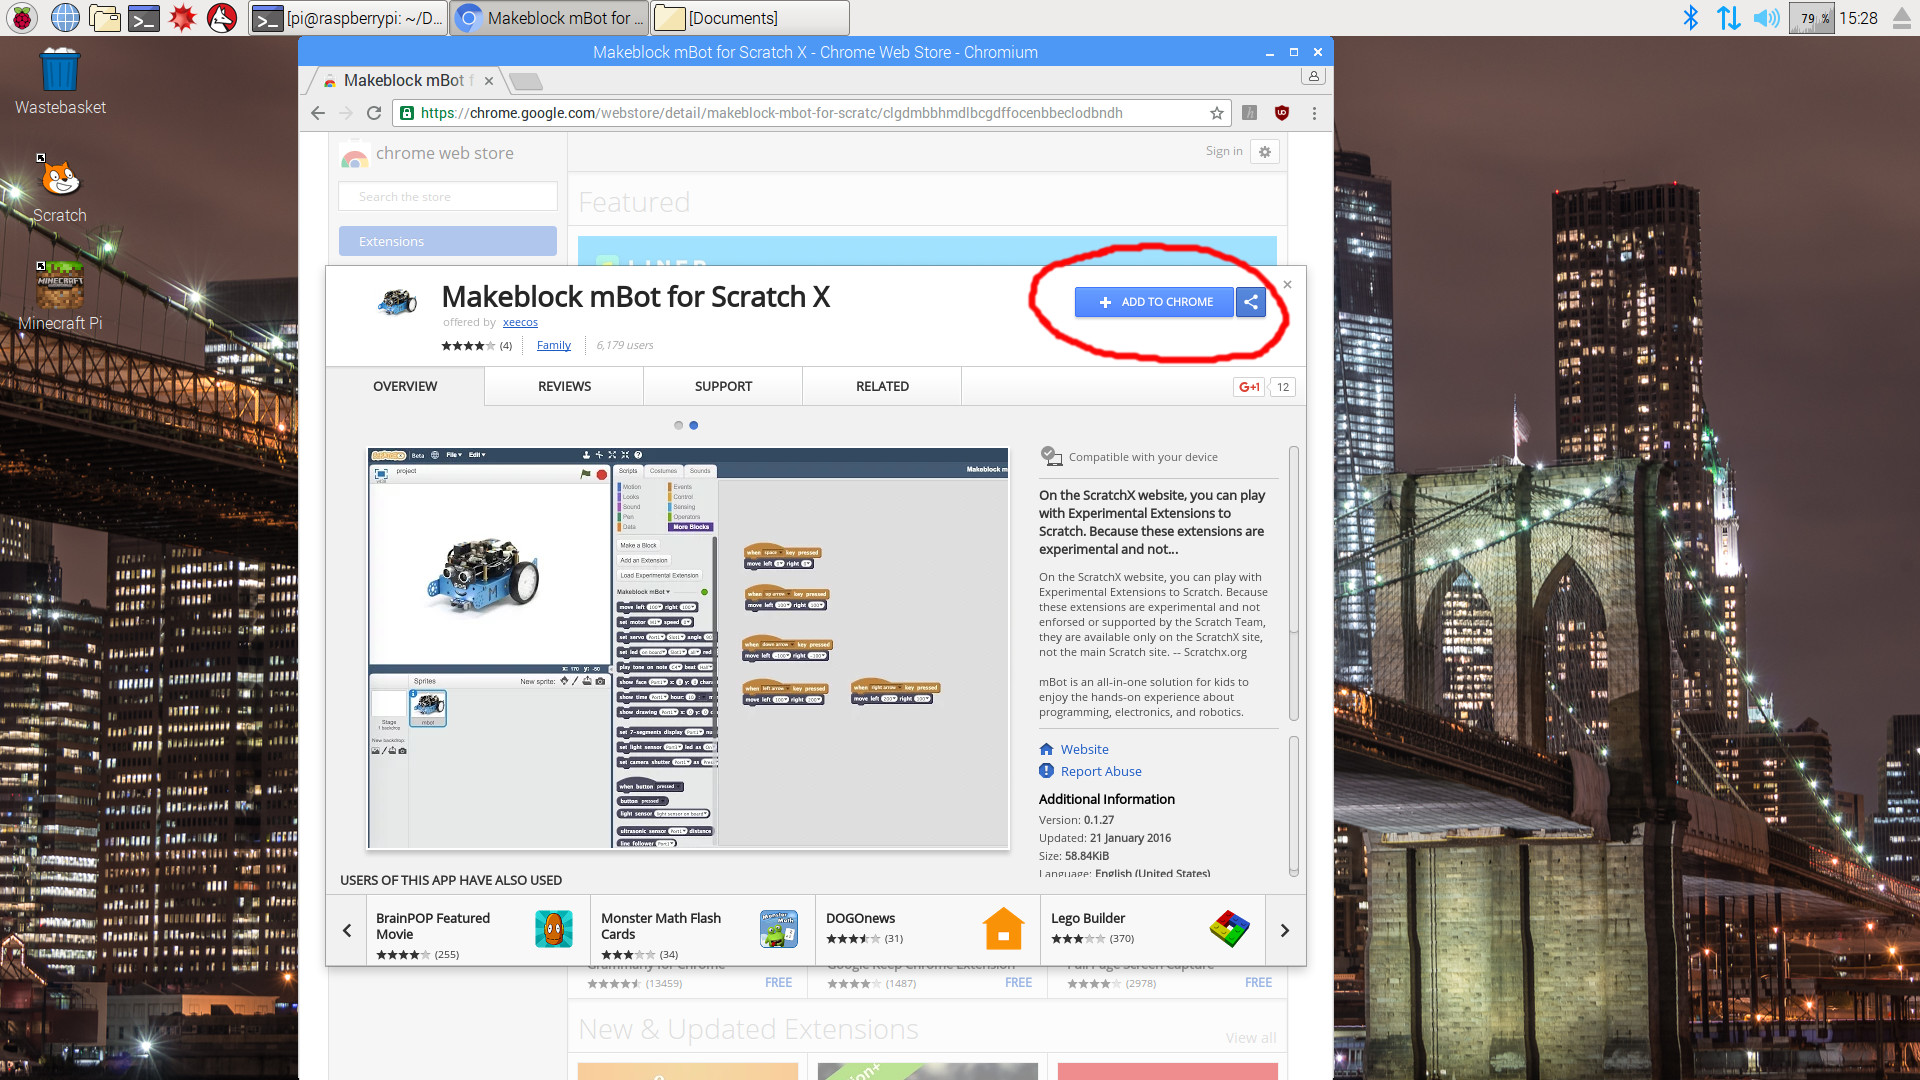Image resolution: width=1920 pixels, height=1080 pixels.
Task: Click the eject icon in system tray
Action: (x=1902, y=17)
